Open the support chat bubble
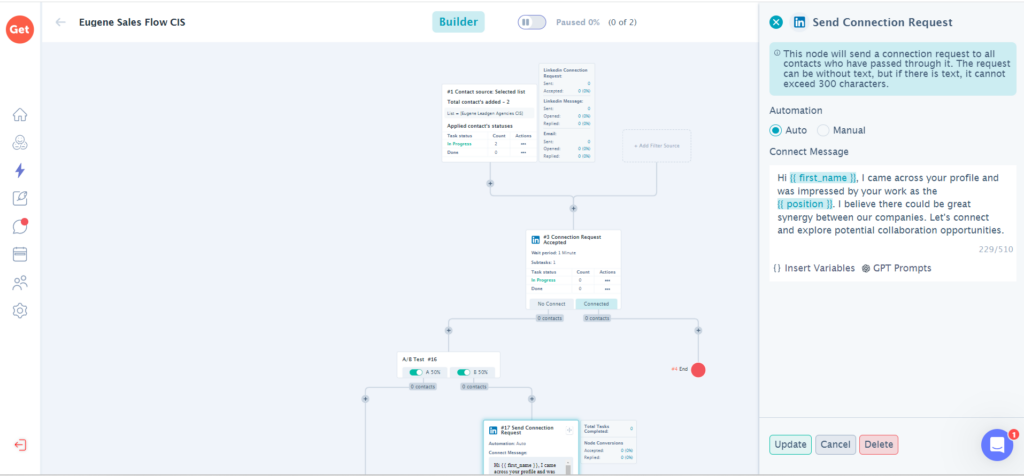This screenshot has width=1024, height=476. tap(997, 444)
